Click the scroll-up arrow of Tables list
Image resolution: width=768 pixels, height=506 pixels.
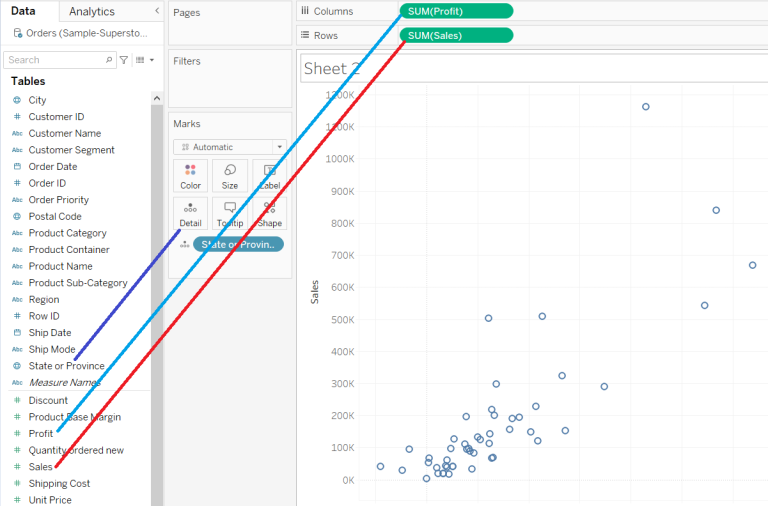pos(157,98)
